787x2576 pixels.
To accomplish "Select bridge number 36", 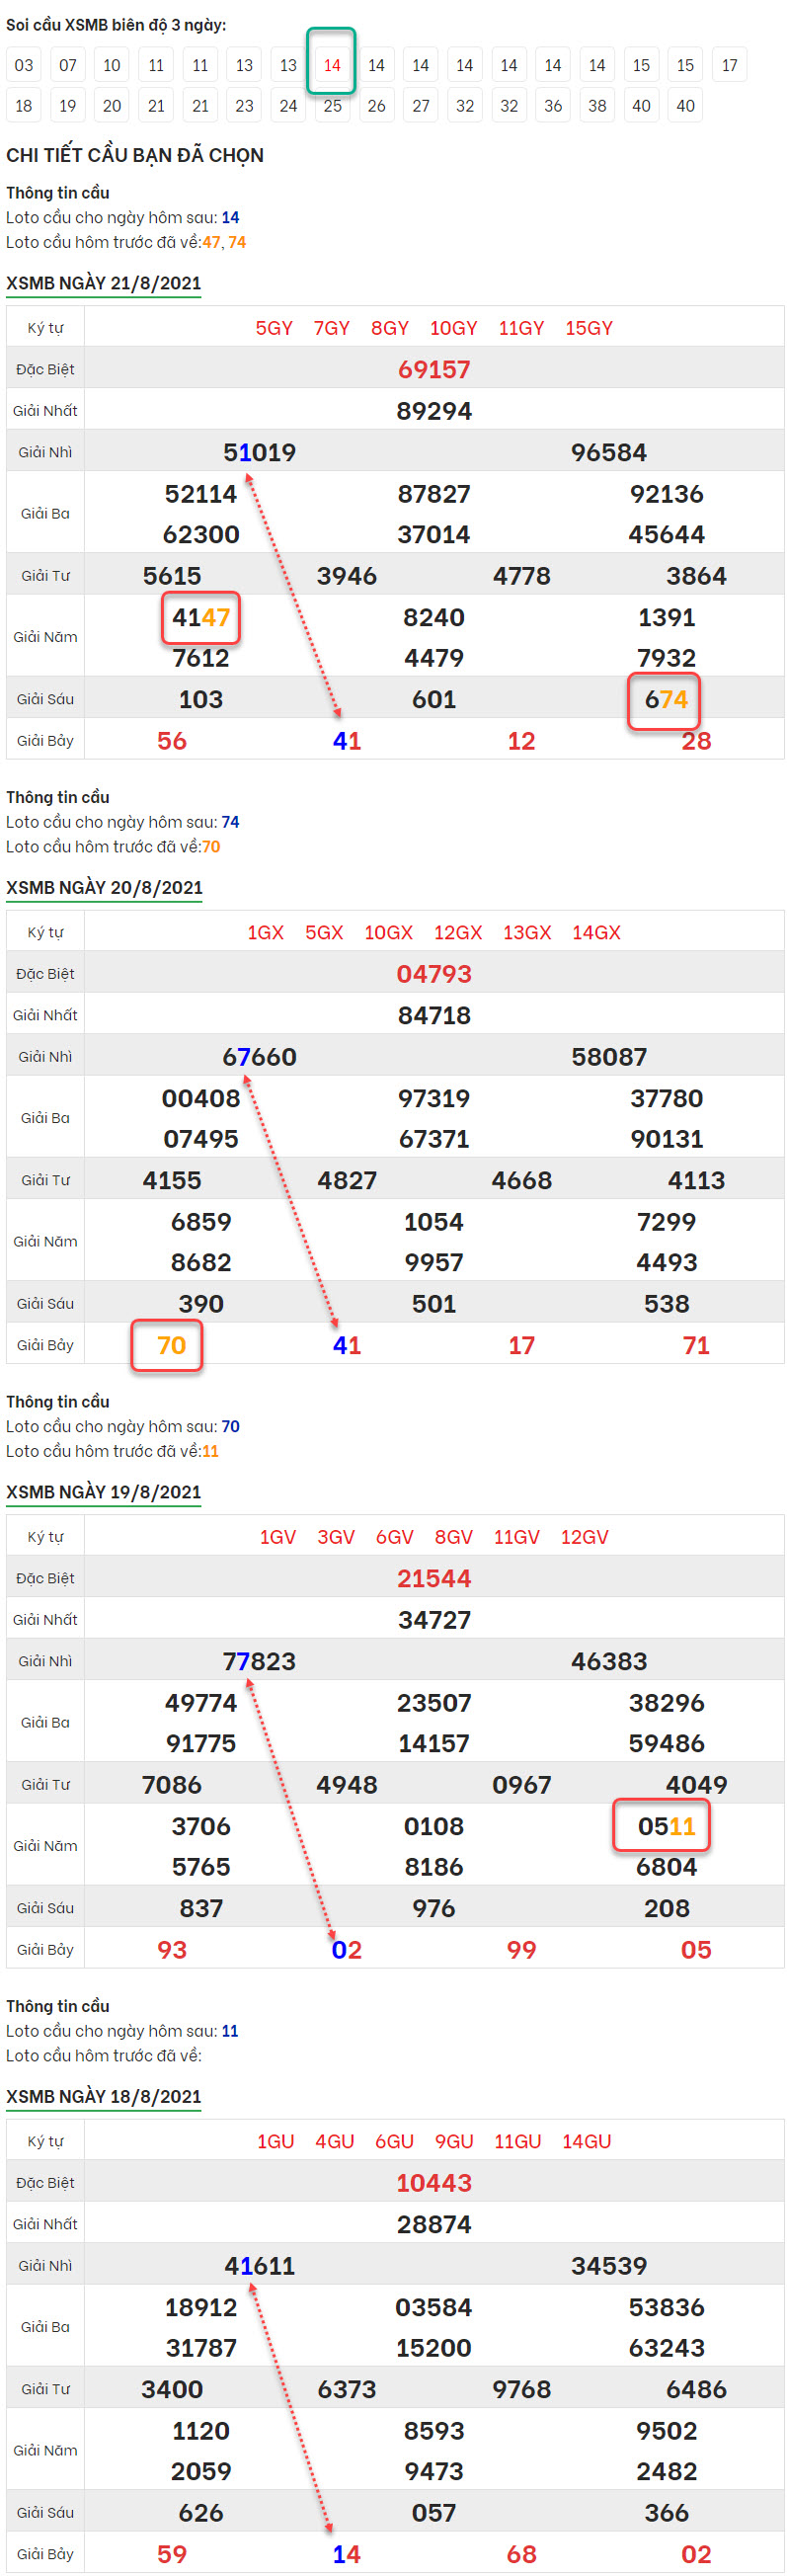I will tap(553, 105).
